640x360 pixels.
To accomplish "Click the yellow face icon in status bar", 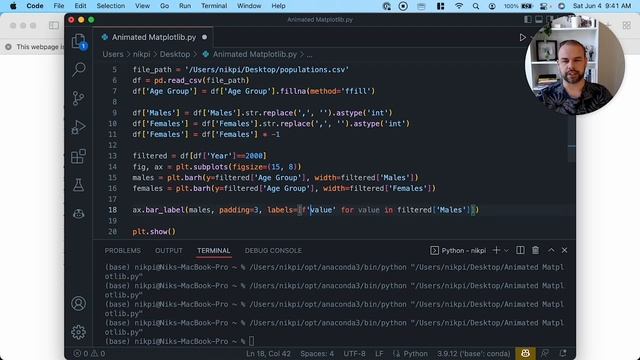I will point(525,353).
